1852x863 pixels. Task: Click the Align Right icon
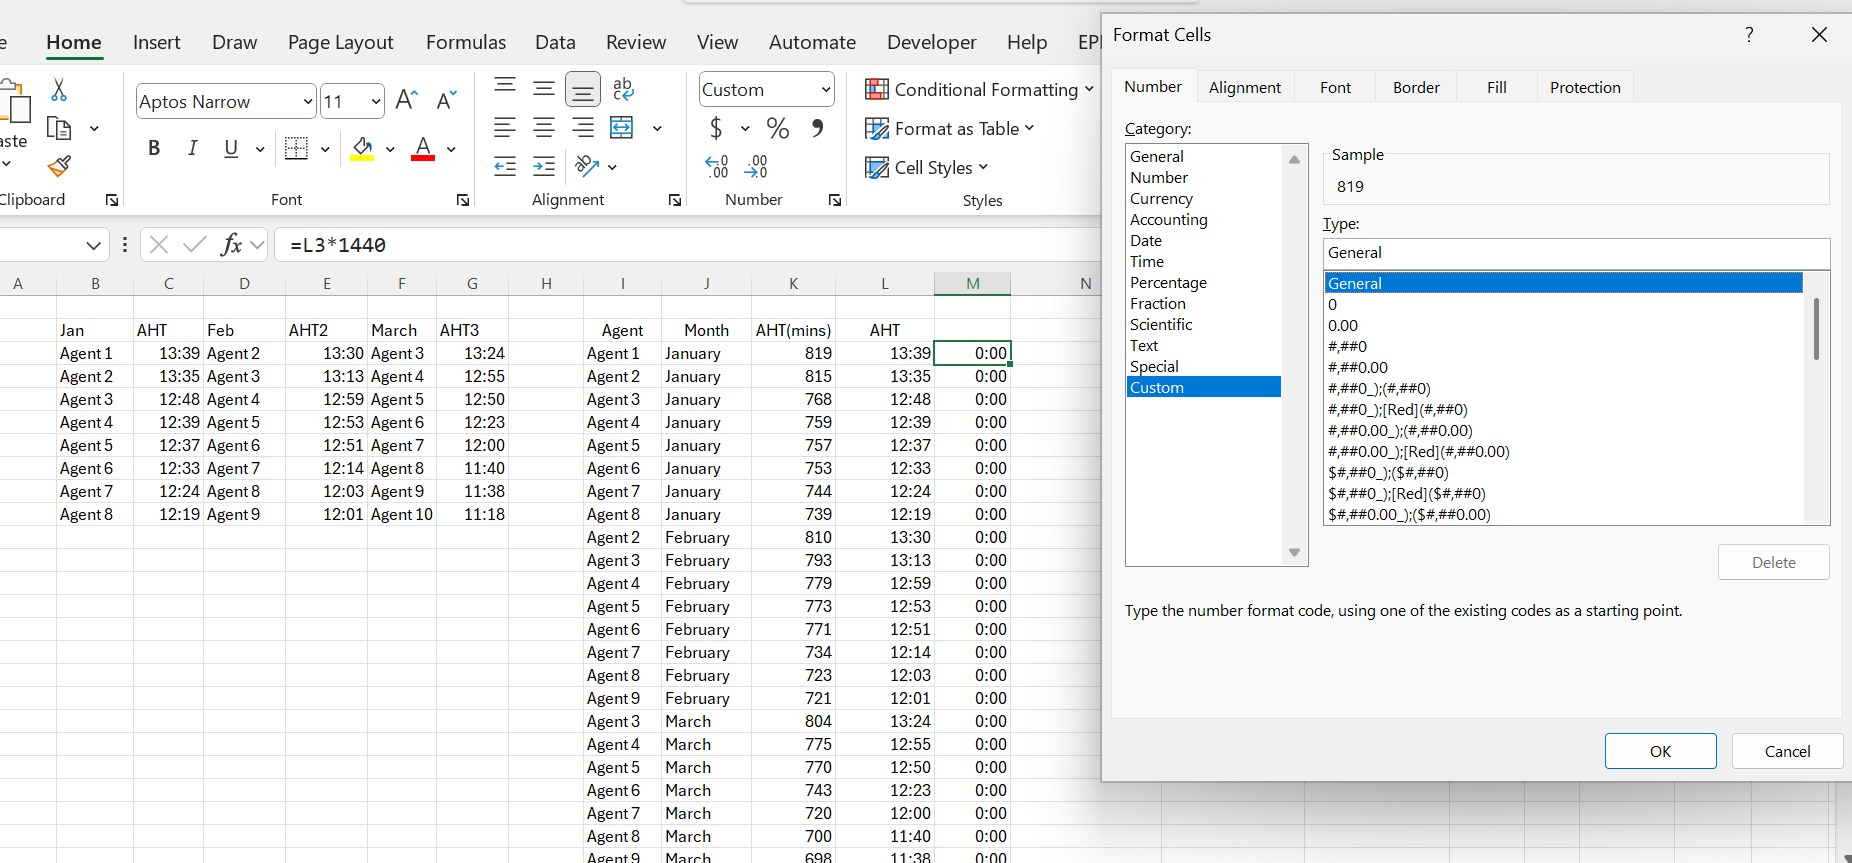(x=583, y=128)
